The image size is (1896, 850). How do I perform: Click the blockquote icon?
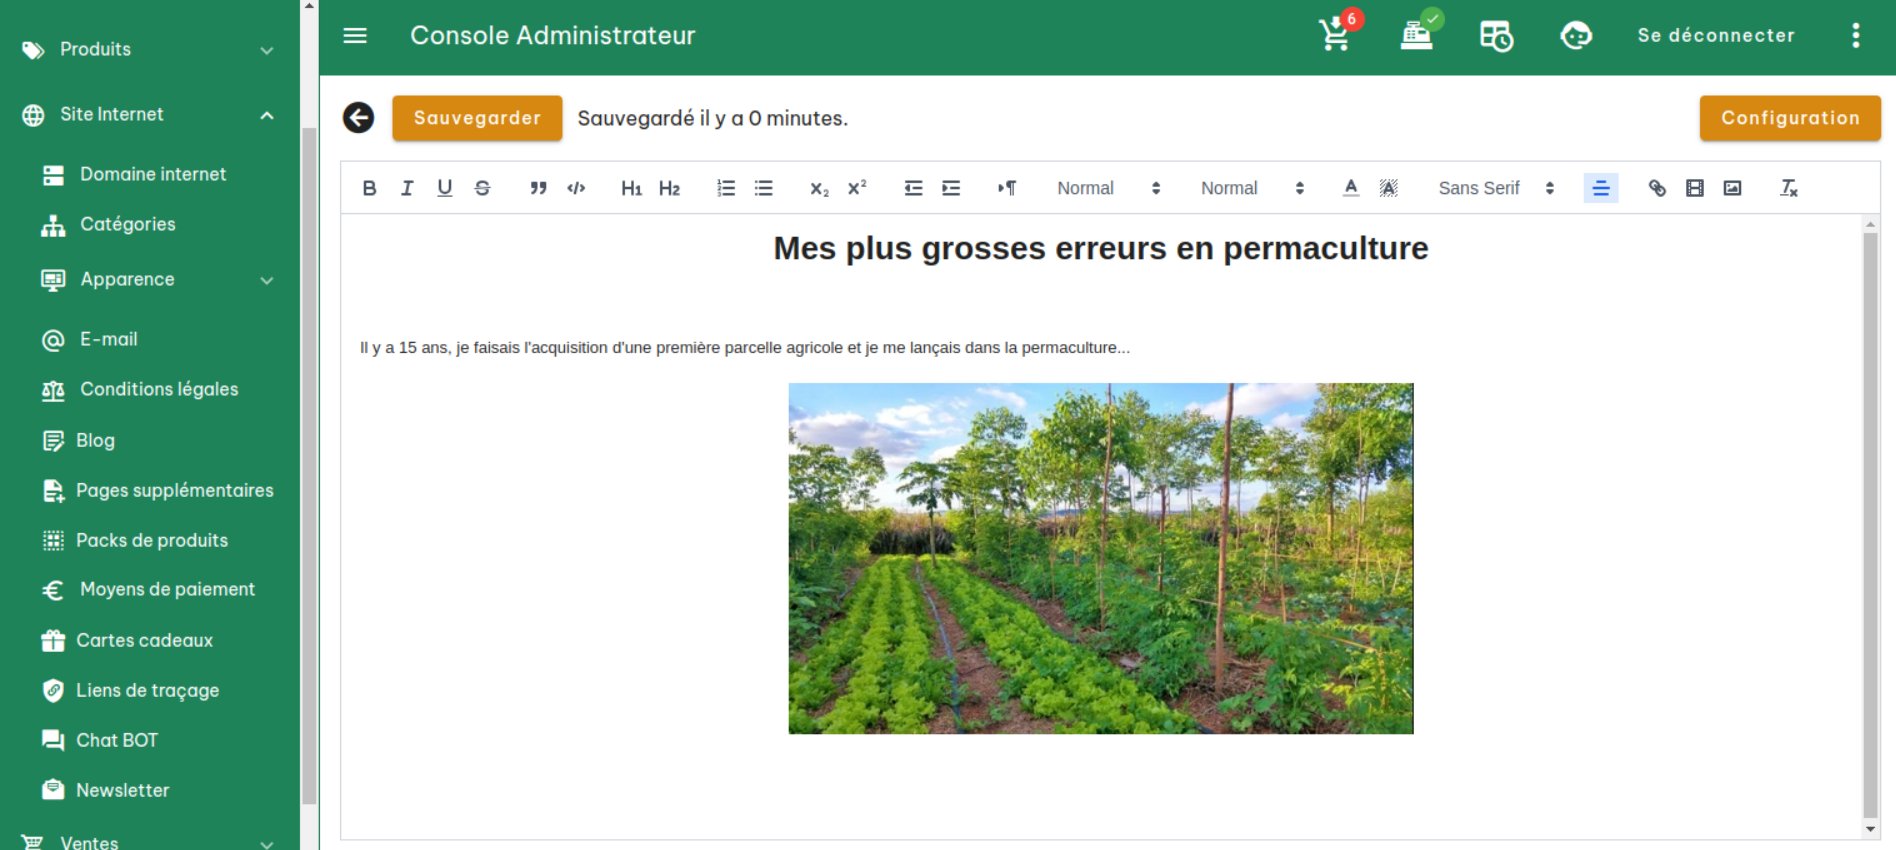tap(538, 188)
